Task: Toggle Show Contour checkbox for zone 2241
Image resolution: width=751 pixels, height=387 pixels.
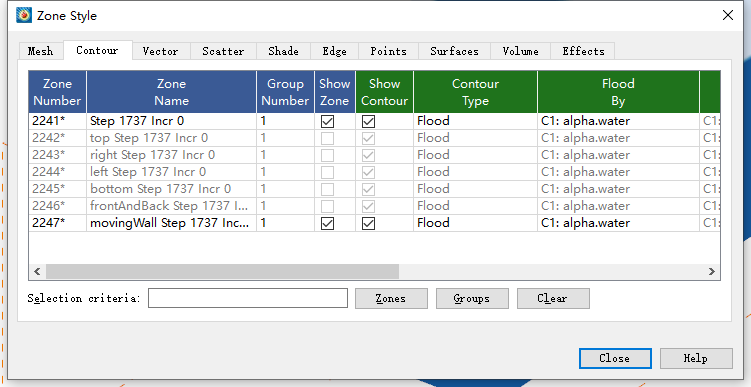Action: click(368, 122)
